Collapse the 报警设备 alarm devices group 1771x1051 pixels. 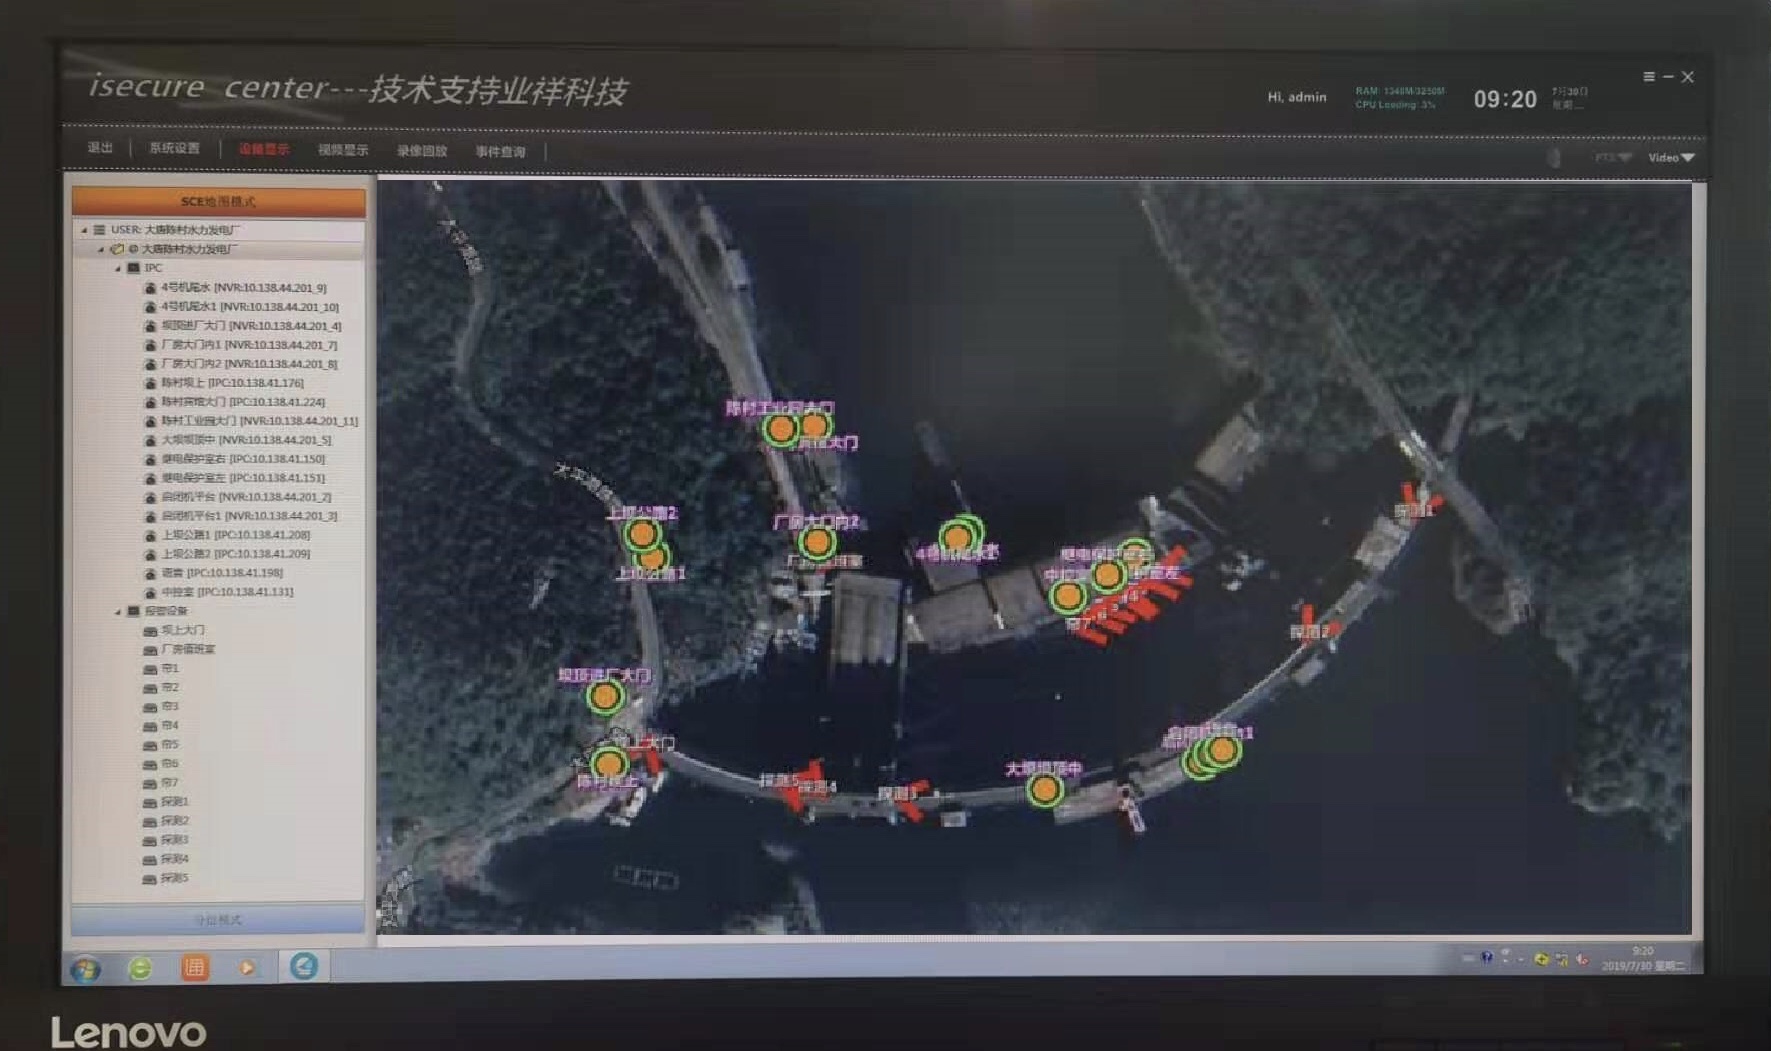click(x=118, y=611)
